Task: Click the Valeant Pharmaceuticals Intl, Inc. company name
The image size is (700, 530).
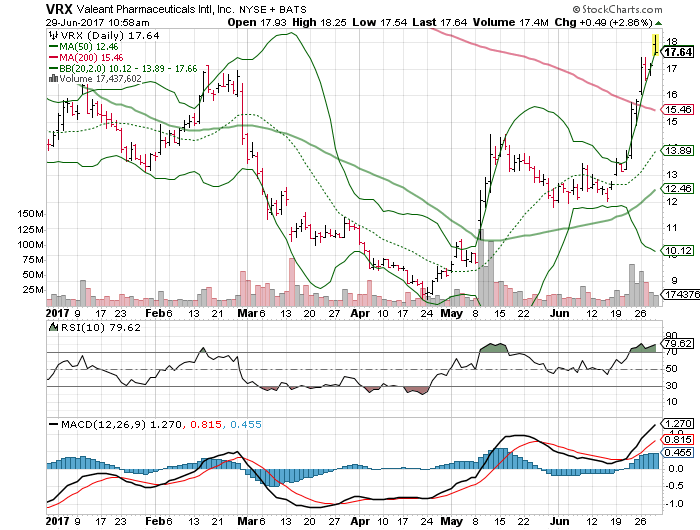Action: [x=155, y=9]
